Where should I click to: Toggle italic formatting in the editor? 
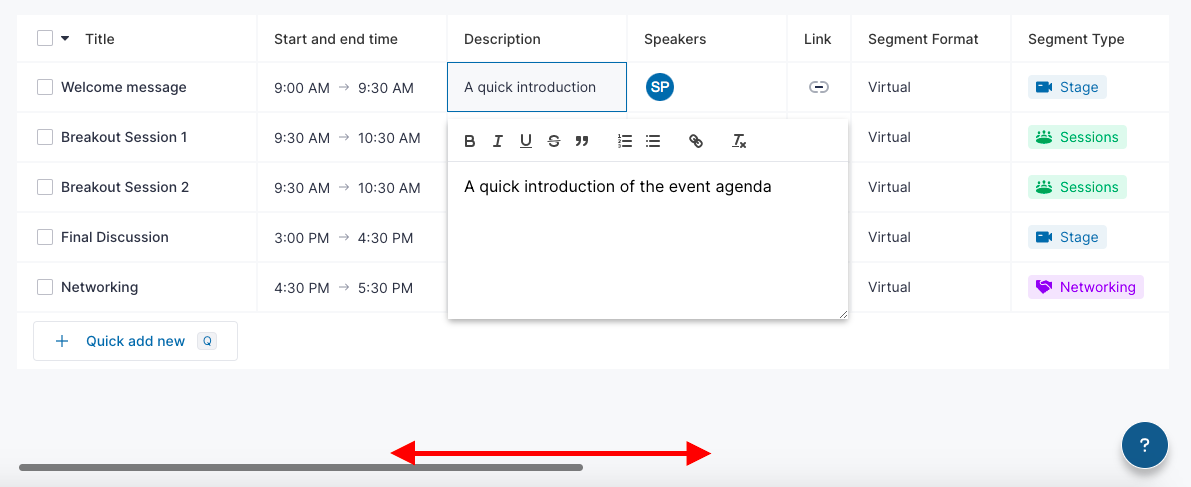[x=498, y=141]
